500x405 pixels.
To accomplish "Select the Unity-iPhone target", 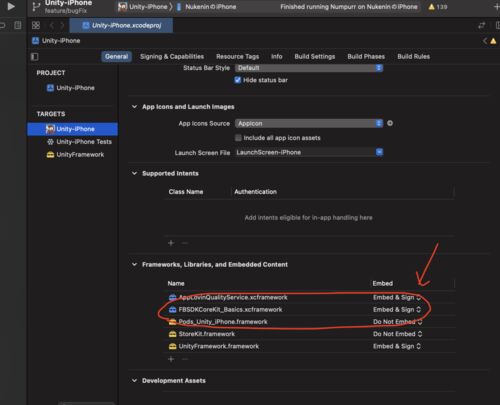I will [73, 129].
